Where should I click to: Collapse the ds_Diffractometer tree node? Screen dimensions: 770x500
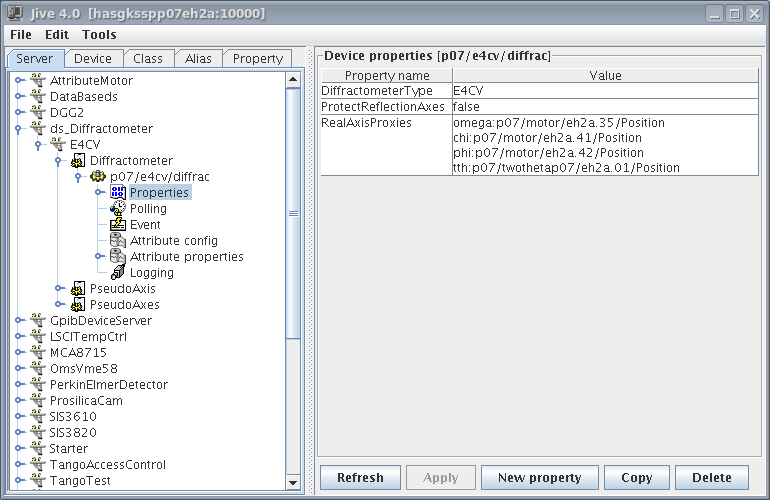[18, 129]
